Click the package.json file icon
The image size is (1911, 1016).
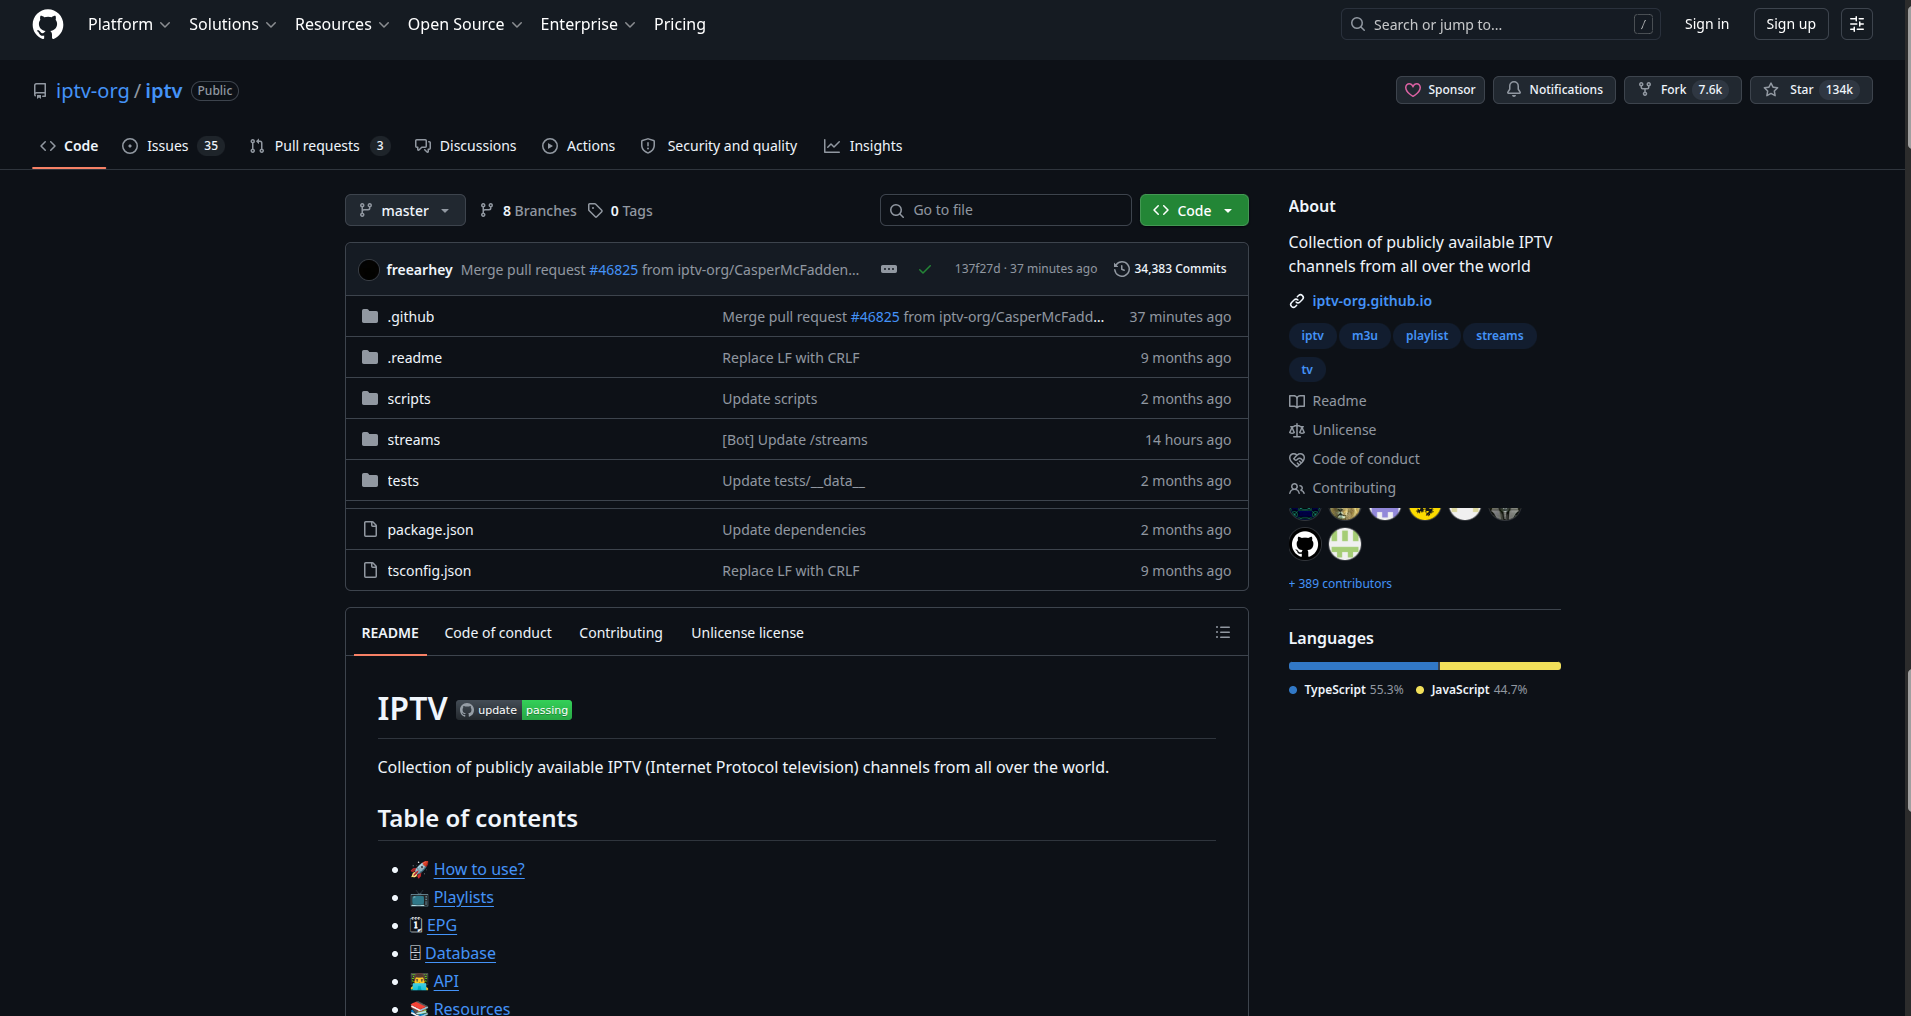pos(370,529)
